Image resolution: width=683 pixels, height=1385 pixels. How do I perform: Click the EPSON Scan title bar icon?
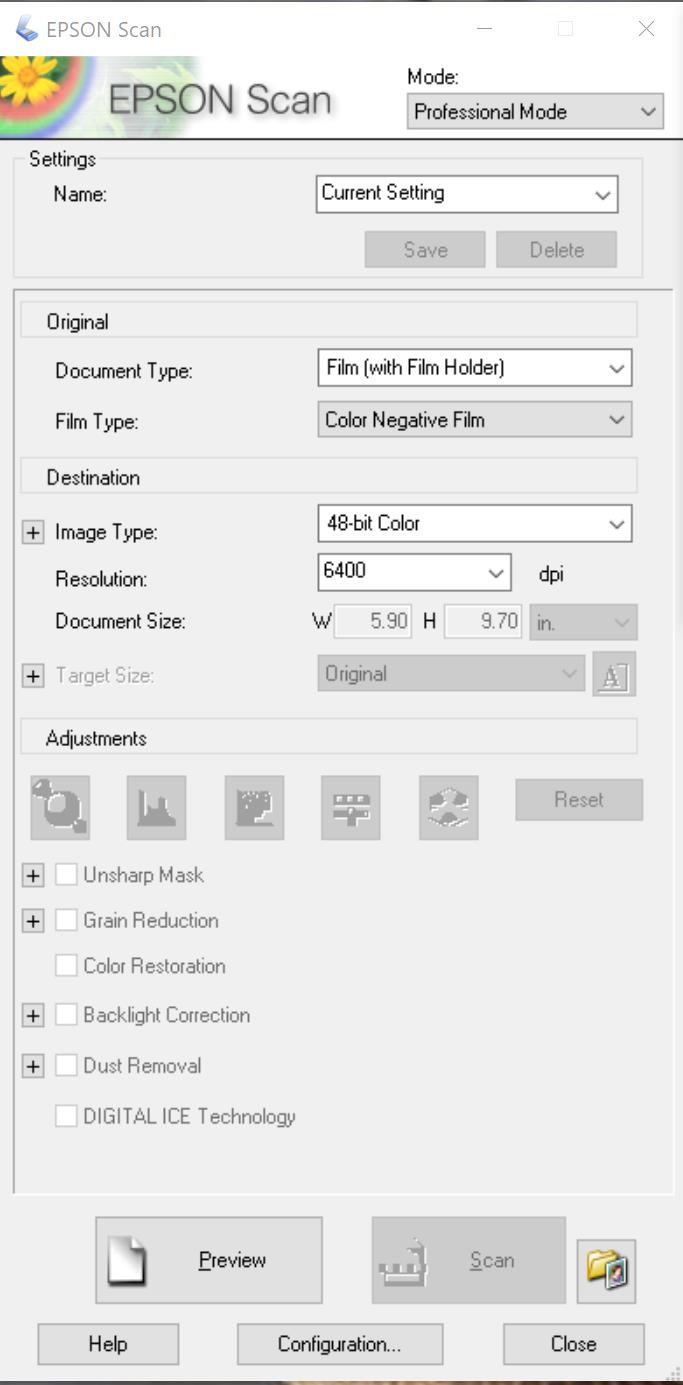tap(27, 28)
